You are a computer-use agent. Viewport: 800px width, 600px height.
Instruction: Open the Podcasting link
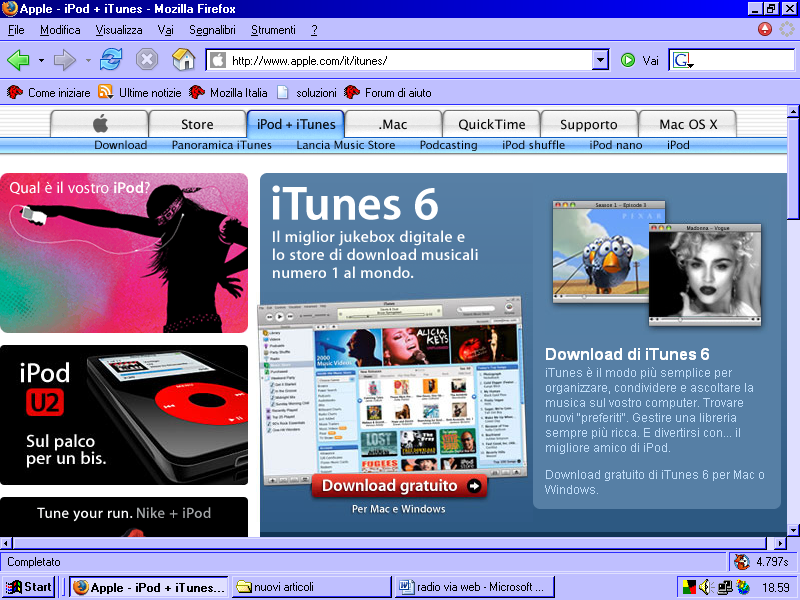(448, 145)
